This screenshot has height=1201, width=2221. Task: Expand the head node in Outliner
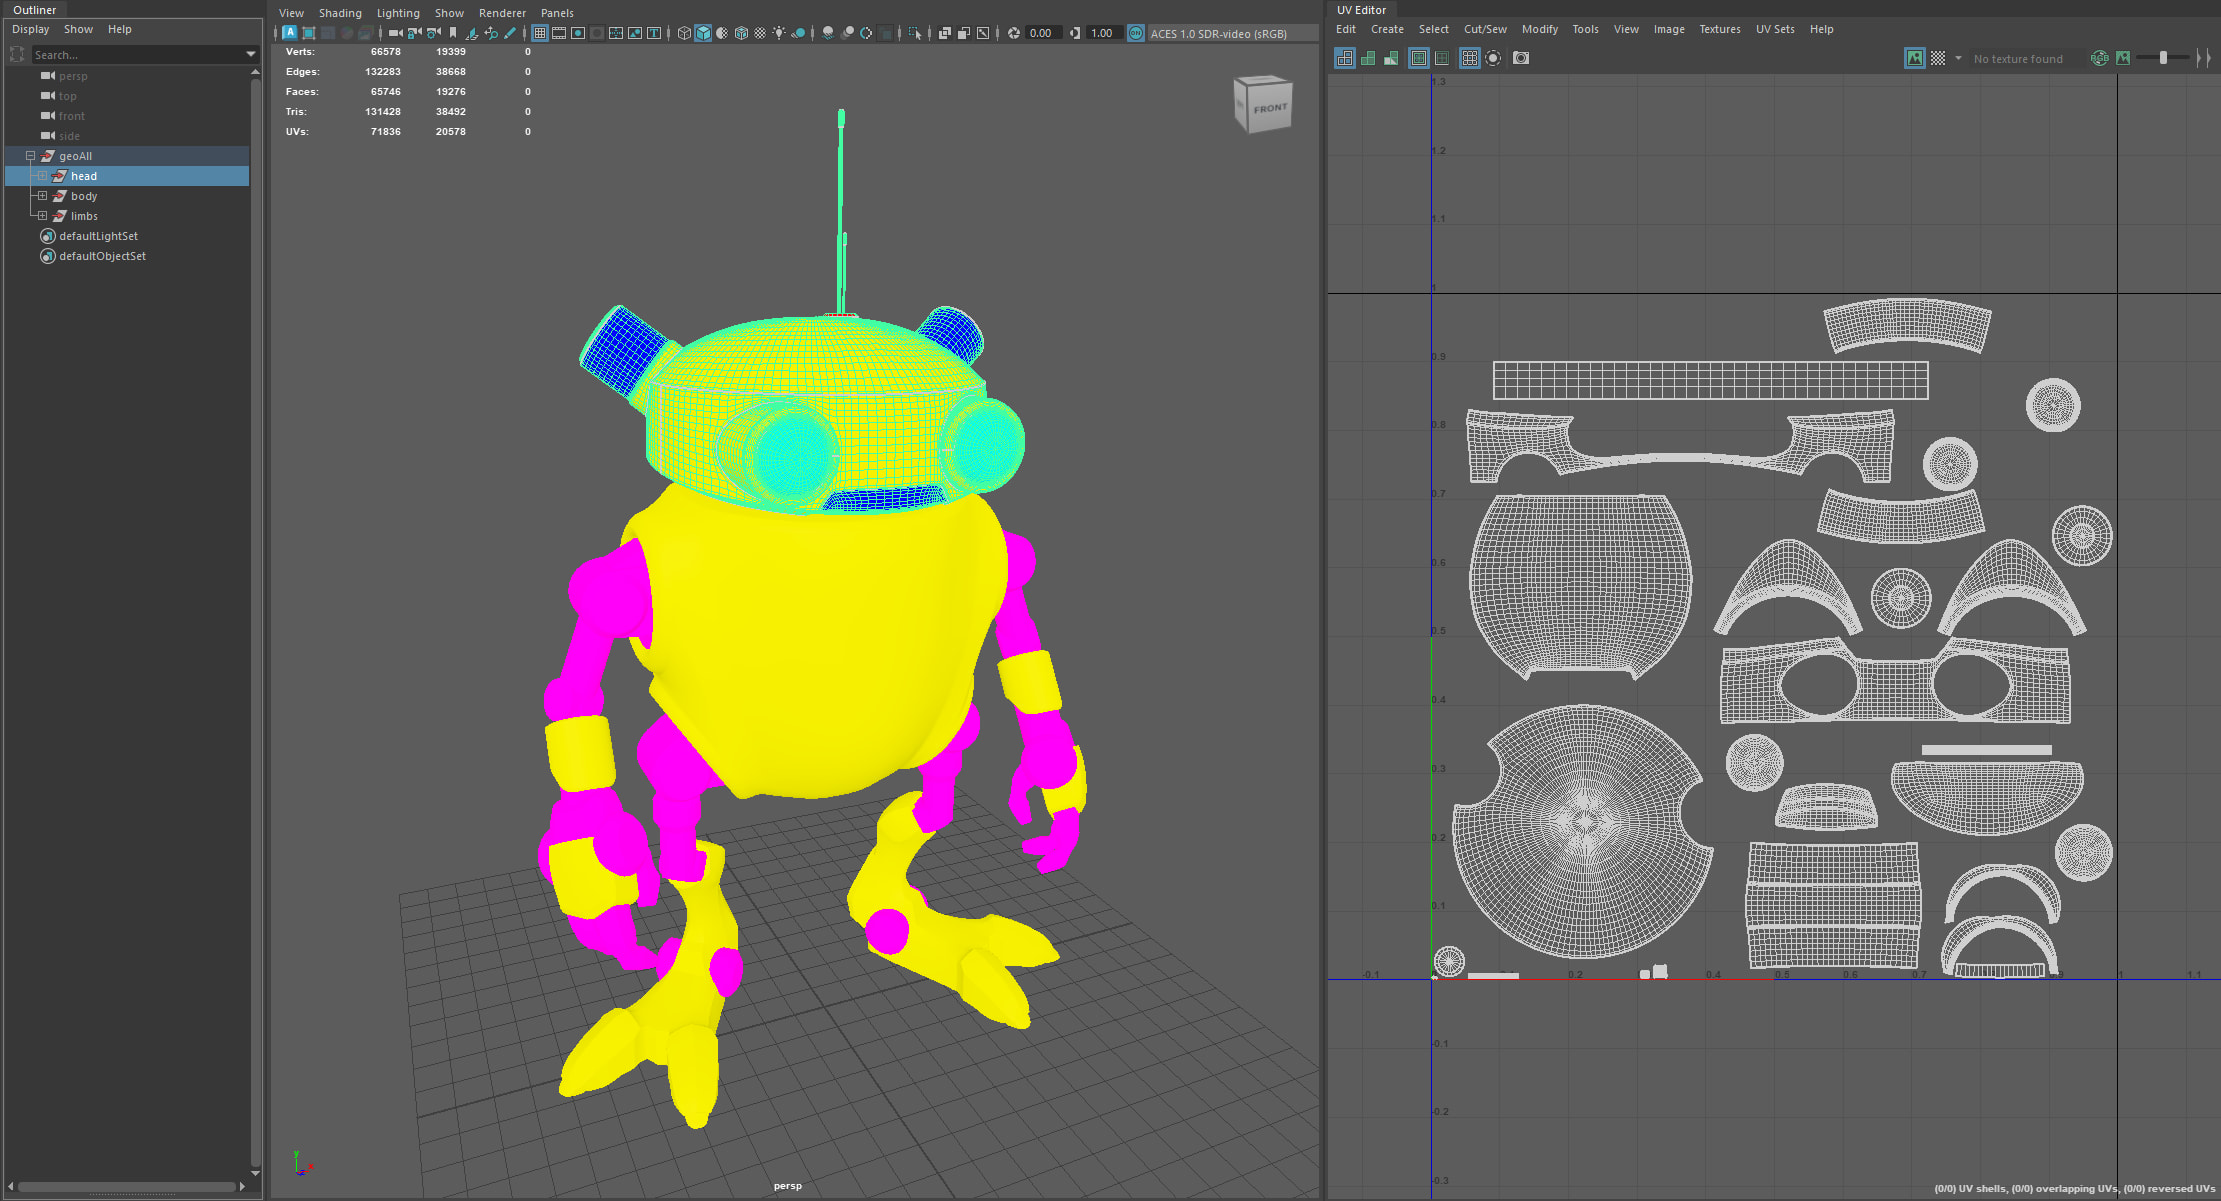pyautogui.click(x=43, y=176)
